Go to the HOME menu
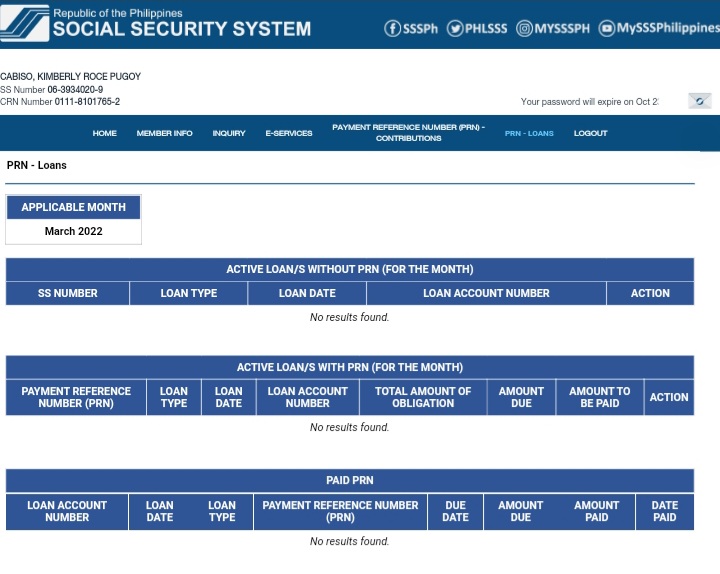The width and height of the screenshot is (720, 574). pyautogui.click(x=104, y=133)
